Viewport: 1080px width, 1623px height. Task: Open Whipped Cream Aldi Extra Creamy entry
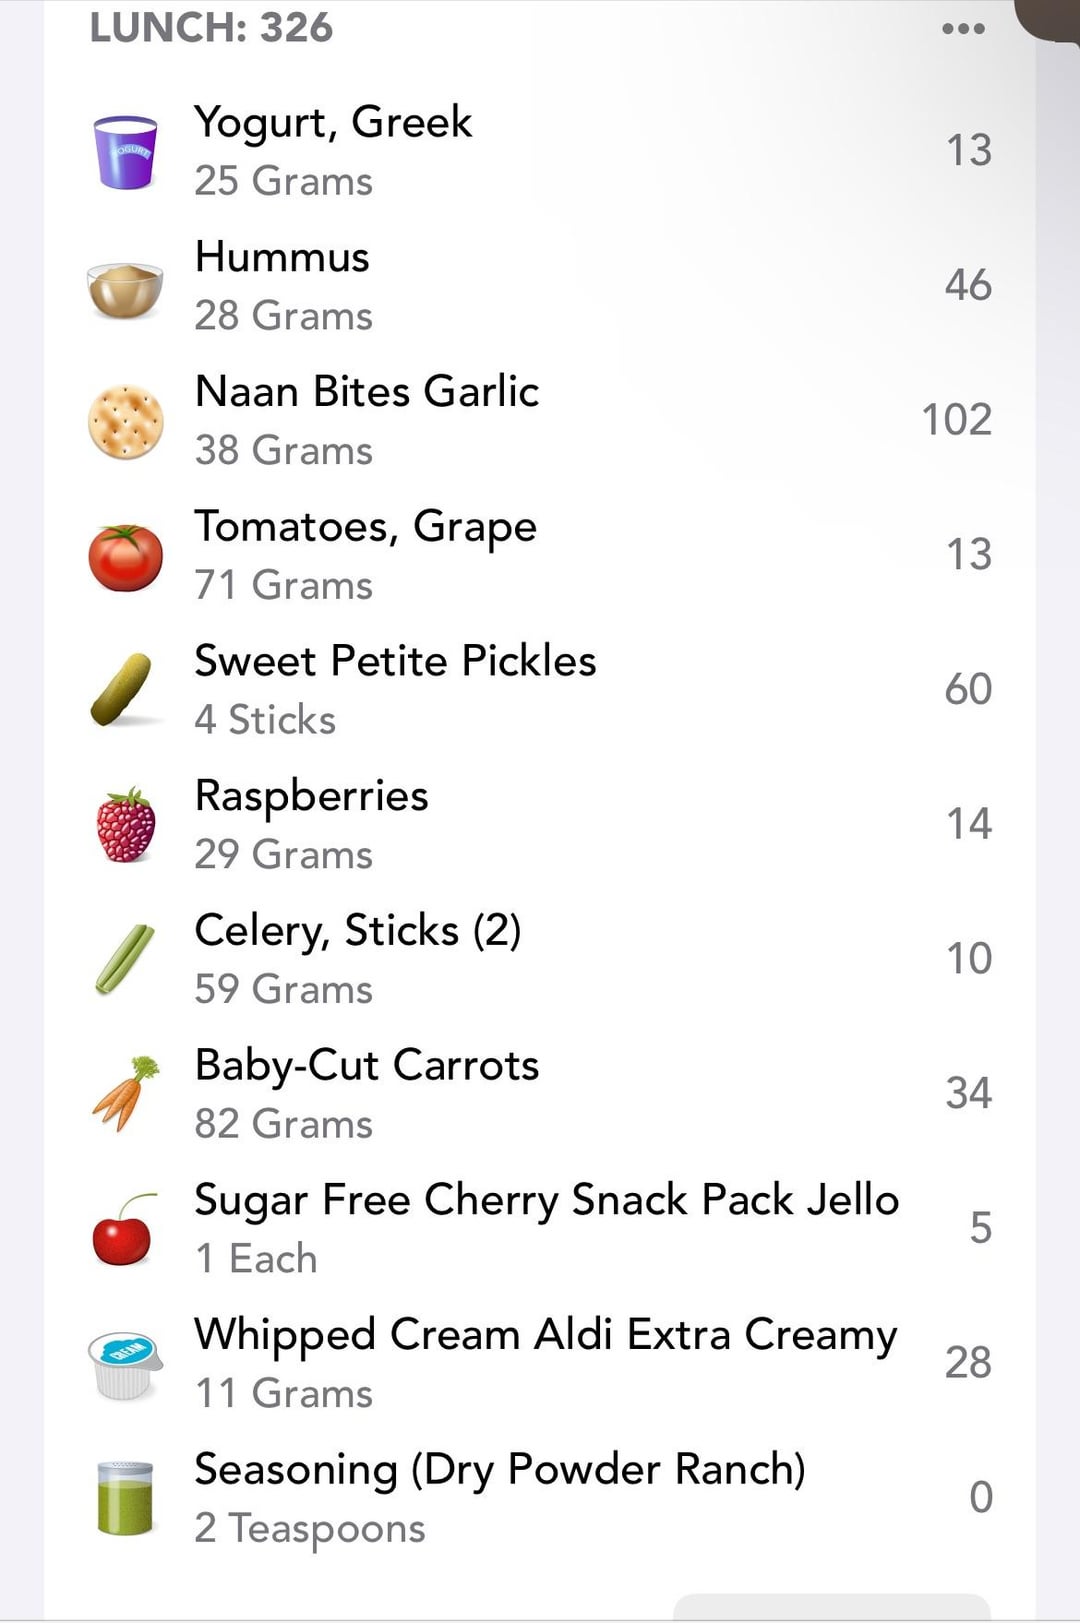[x=540, y=1363]
